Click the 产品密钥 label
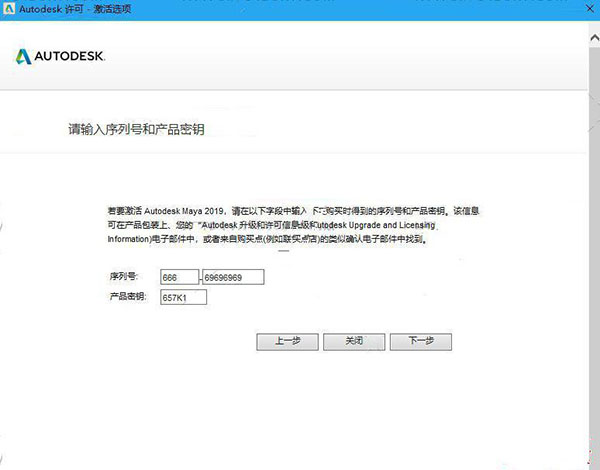 (128, 296)
